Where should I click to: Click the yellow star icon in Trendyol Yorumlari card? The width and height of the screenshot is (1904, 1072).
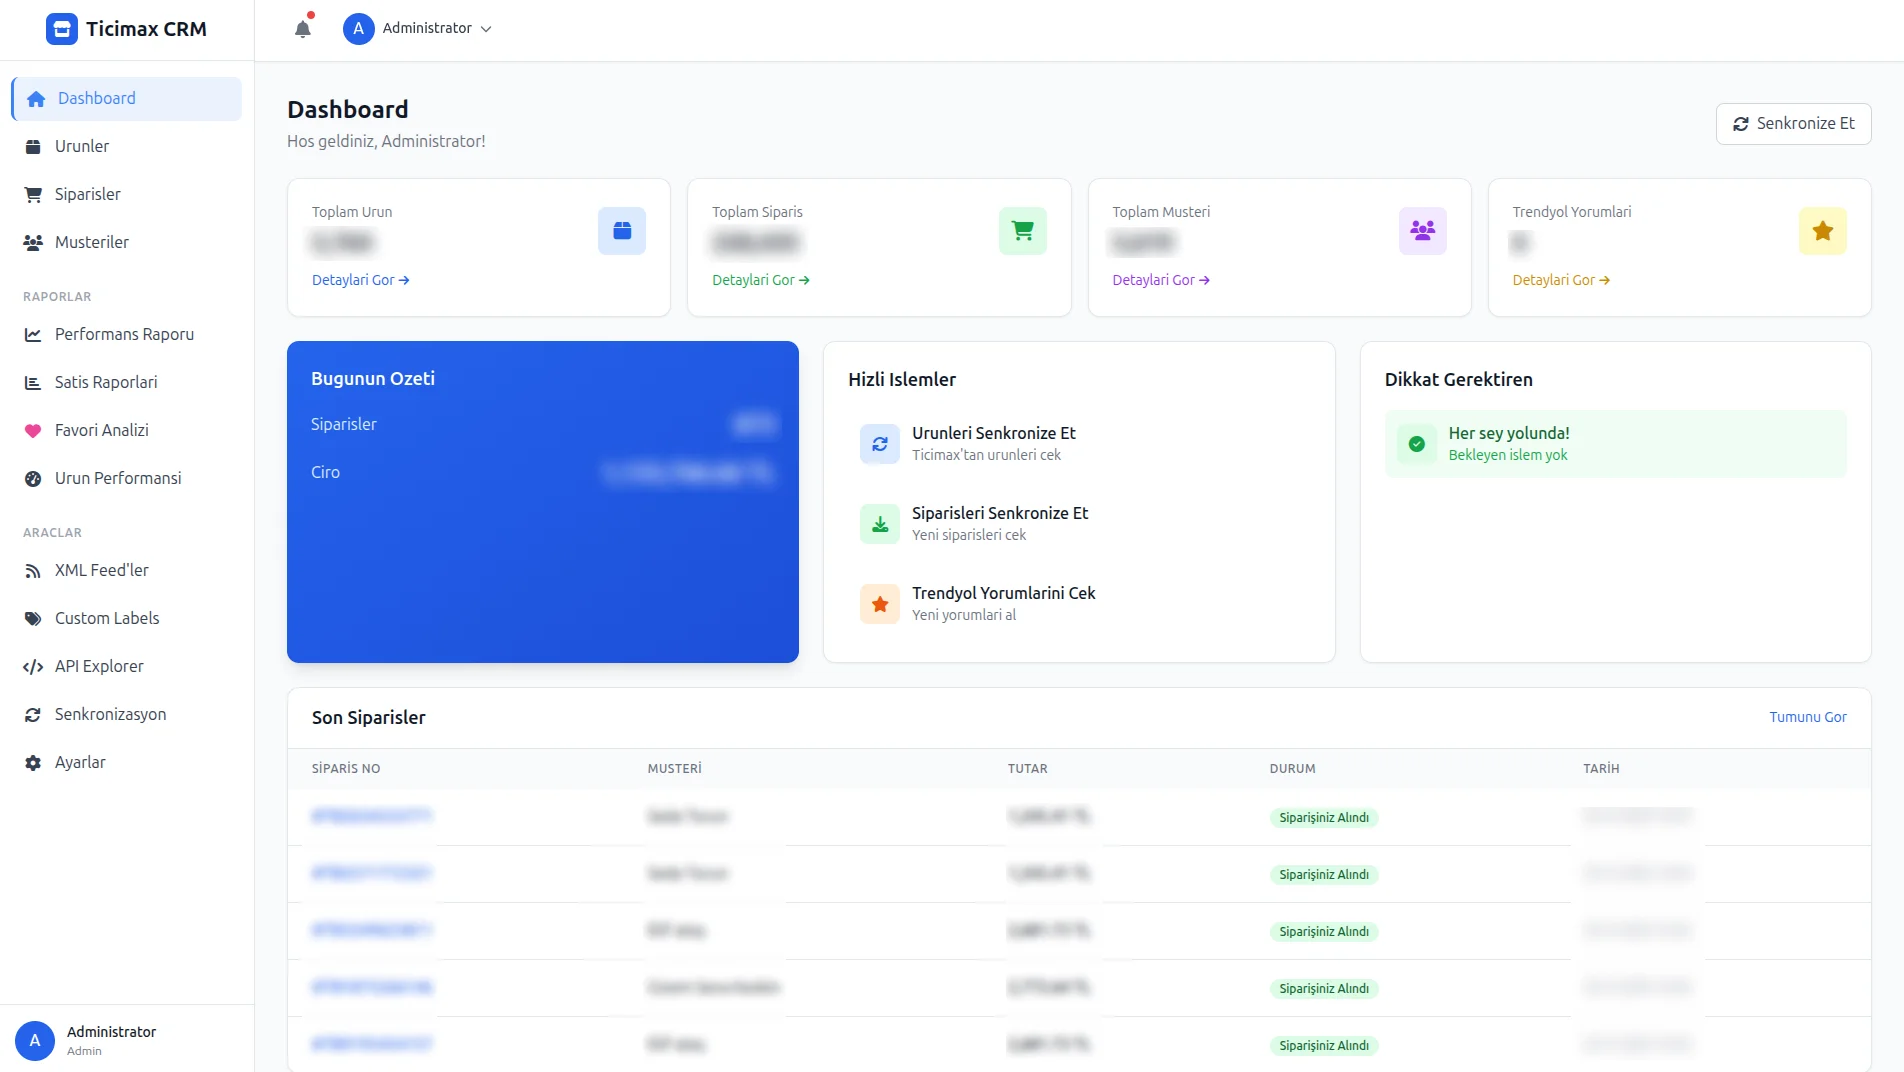click(x=1822, y=231)
